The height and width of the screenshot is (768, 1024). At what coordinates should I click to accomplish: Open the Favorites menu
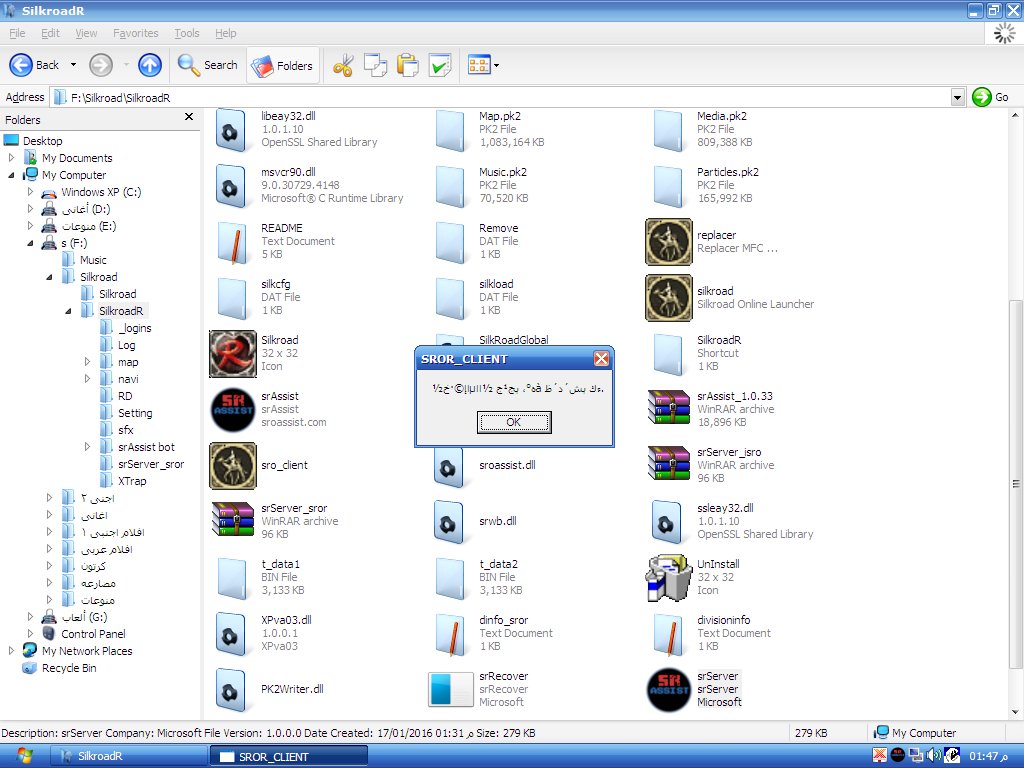pos(135,33)
